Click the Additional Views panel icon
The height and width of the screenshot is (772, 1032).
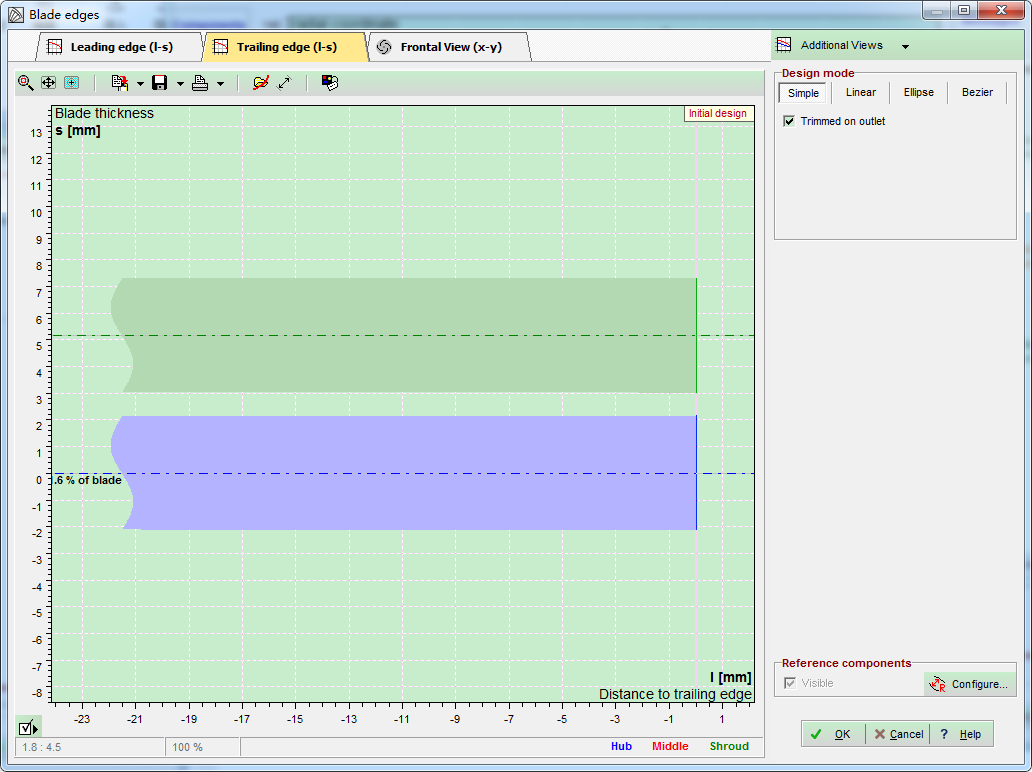pos(784,45)
